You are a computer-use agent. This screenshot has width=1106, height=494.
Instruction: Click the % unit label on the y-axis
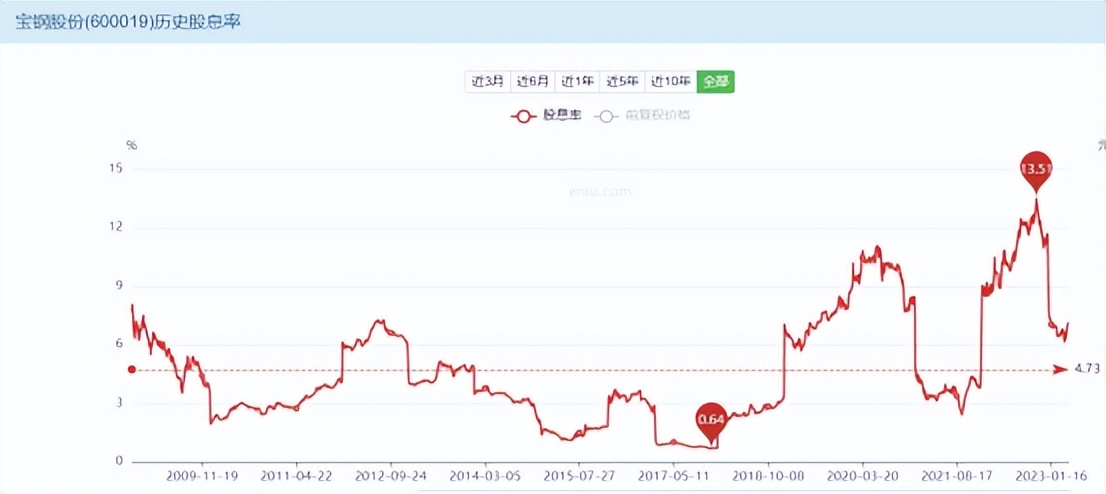[x=131, y=145]
